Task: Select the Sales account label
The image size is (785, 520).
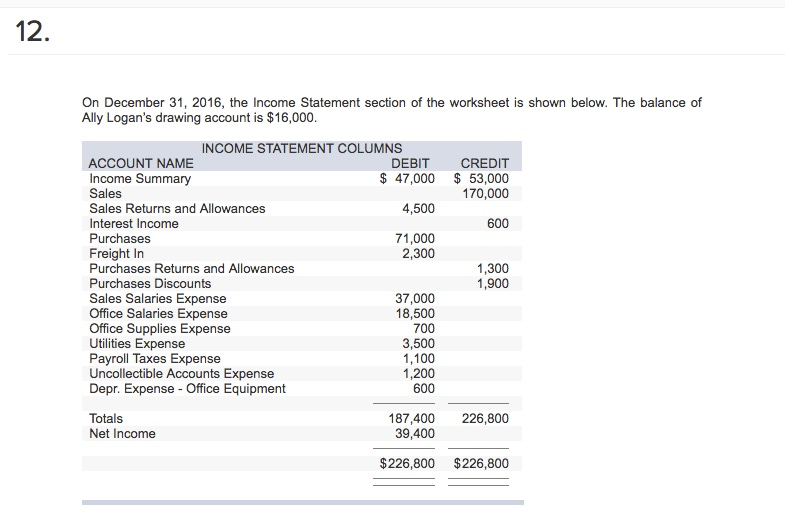Action: pos(105,194)
